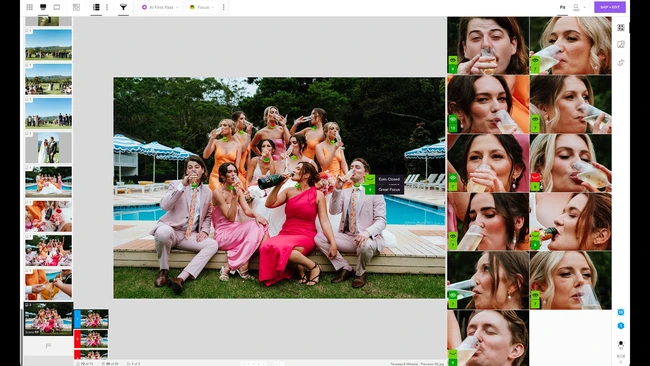The image size is (650, 366).
Task: Click the SHIP + EDIT button
Action: 610,7
